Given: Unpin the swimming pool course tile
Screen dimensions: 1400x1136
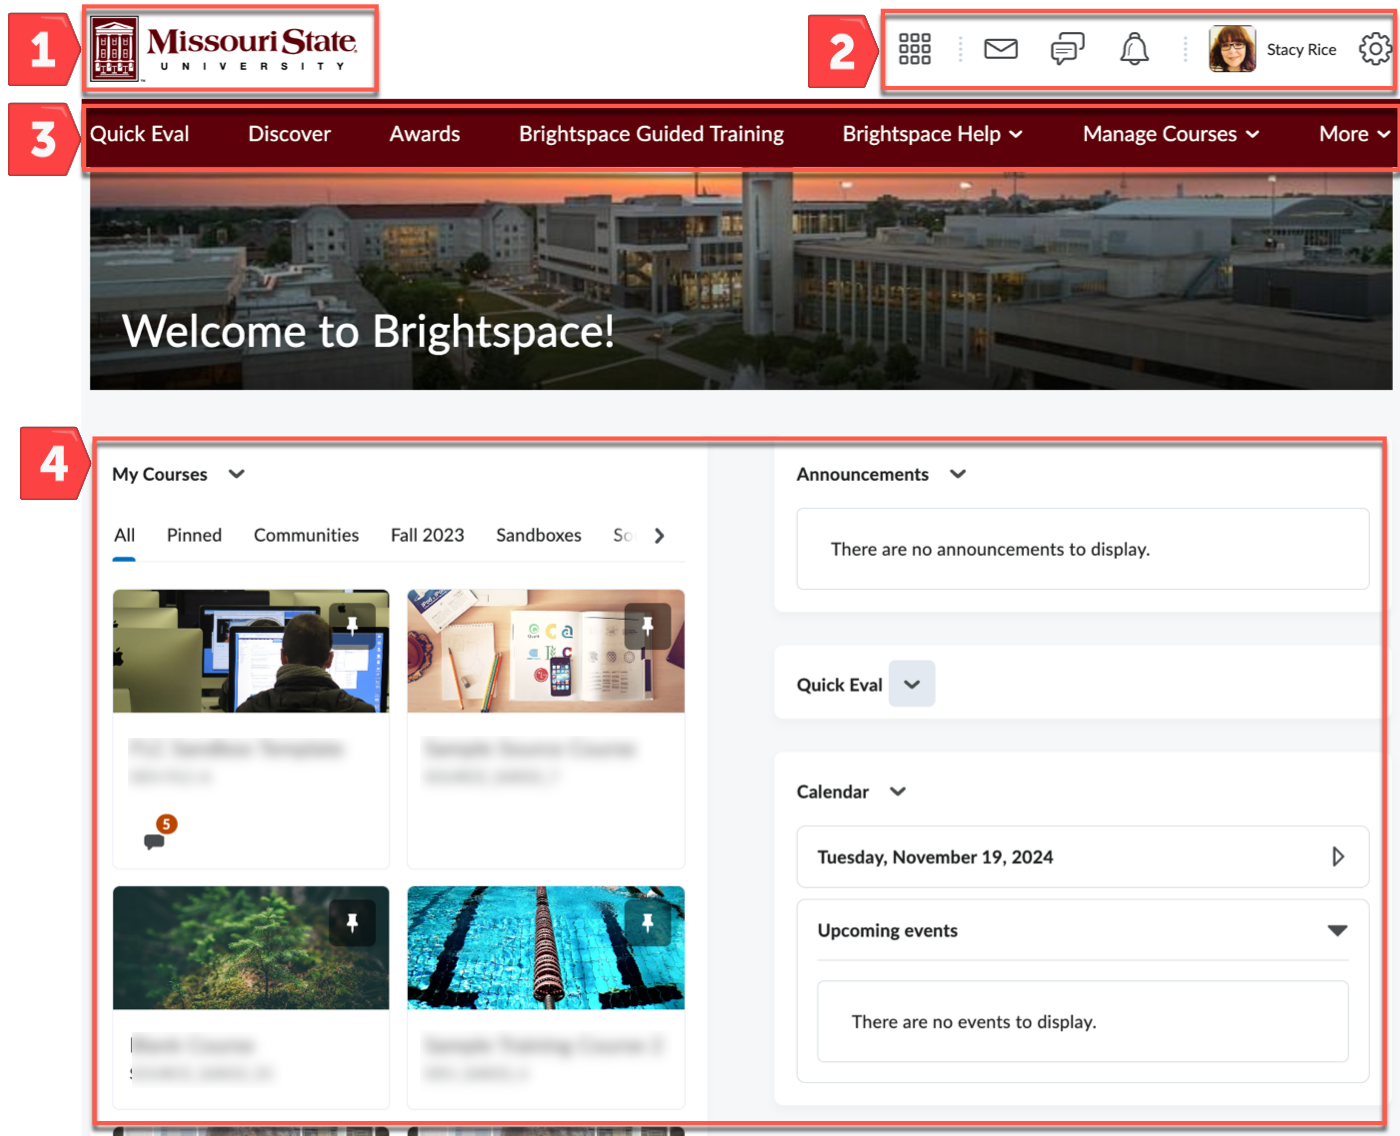Looking at the screenshot, I should 647,923.
